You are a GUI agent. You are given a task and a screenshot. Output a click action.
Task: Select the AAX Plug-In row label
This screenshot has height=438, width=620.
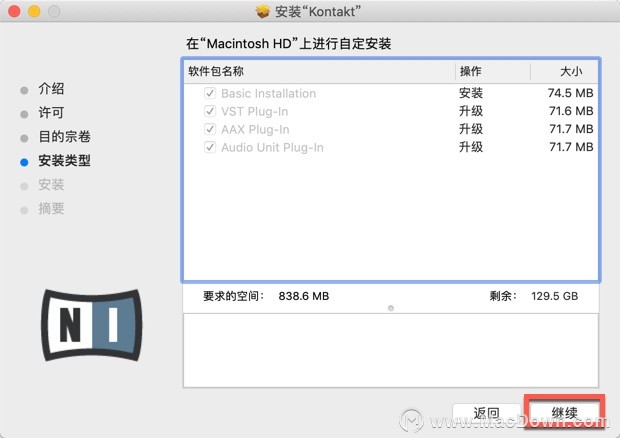point(255,130)
